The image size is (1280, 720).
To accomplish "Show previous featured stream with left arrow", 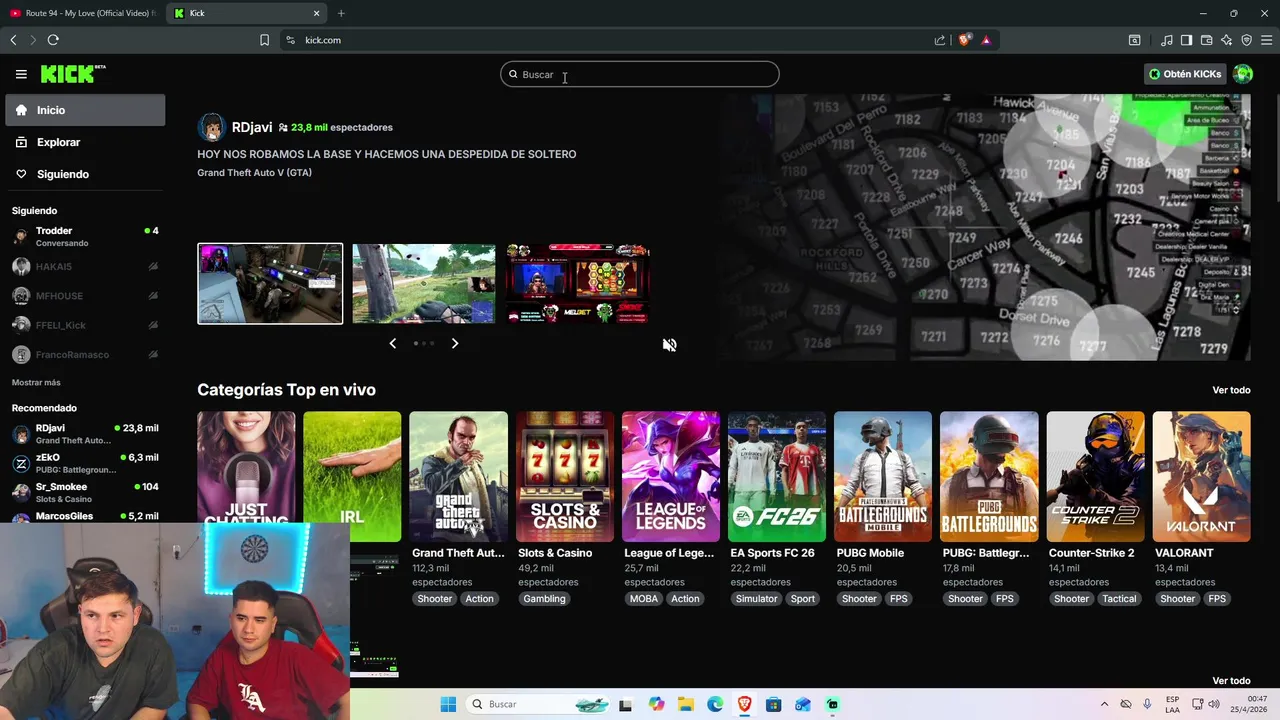I will pyautogui.click(x=392, y=343).
